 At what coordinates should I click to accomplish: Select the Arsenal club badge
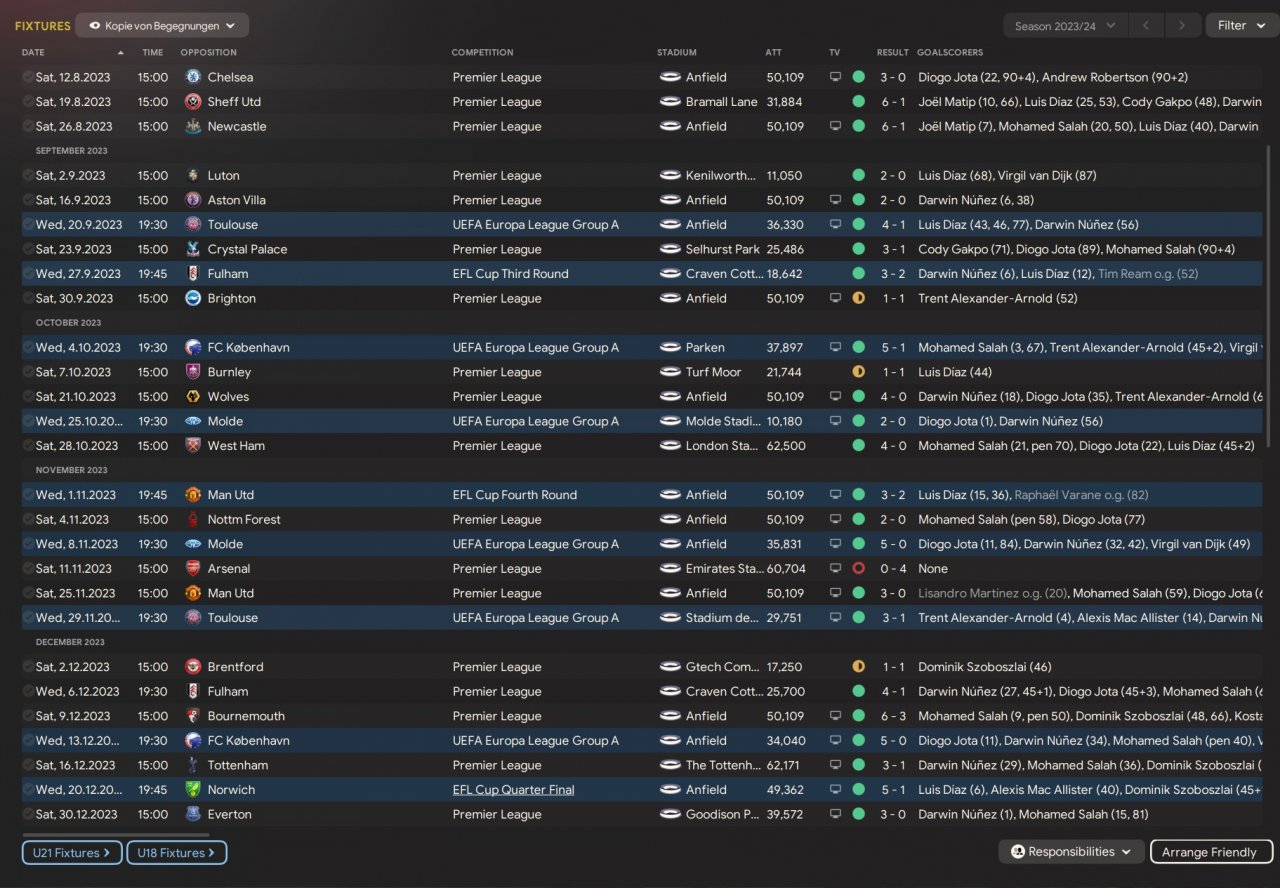[193, 568]
